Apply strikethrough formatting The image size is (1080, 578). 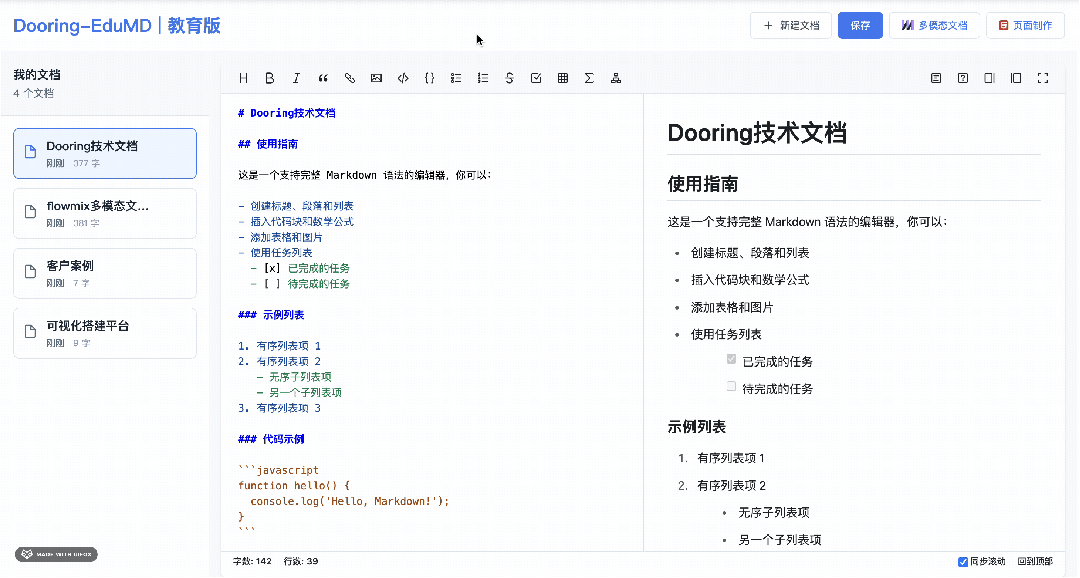point(510,79)
